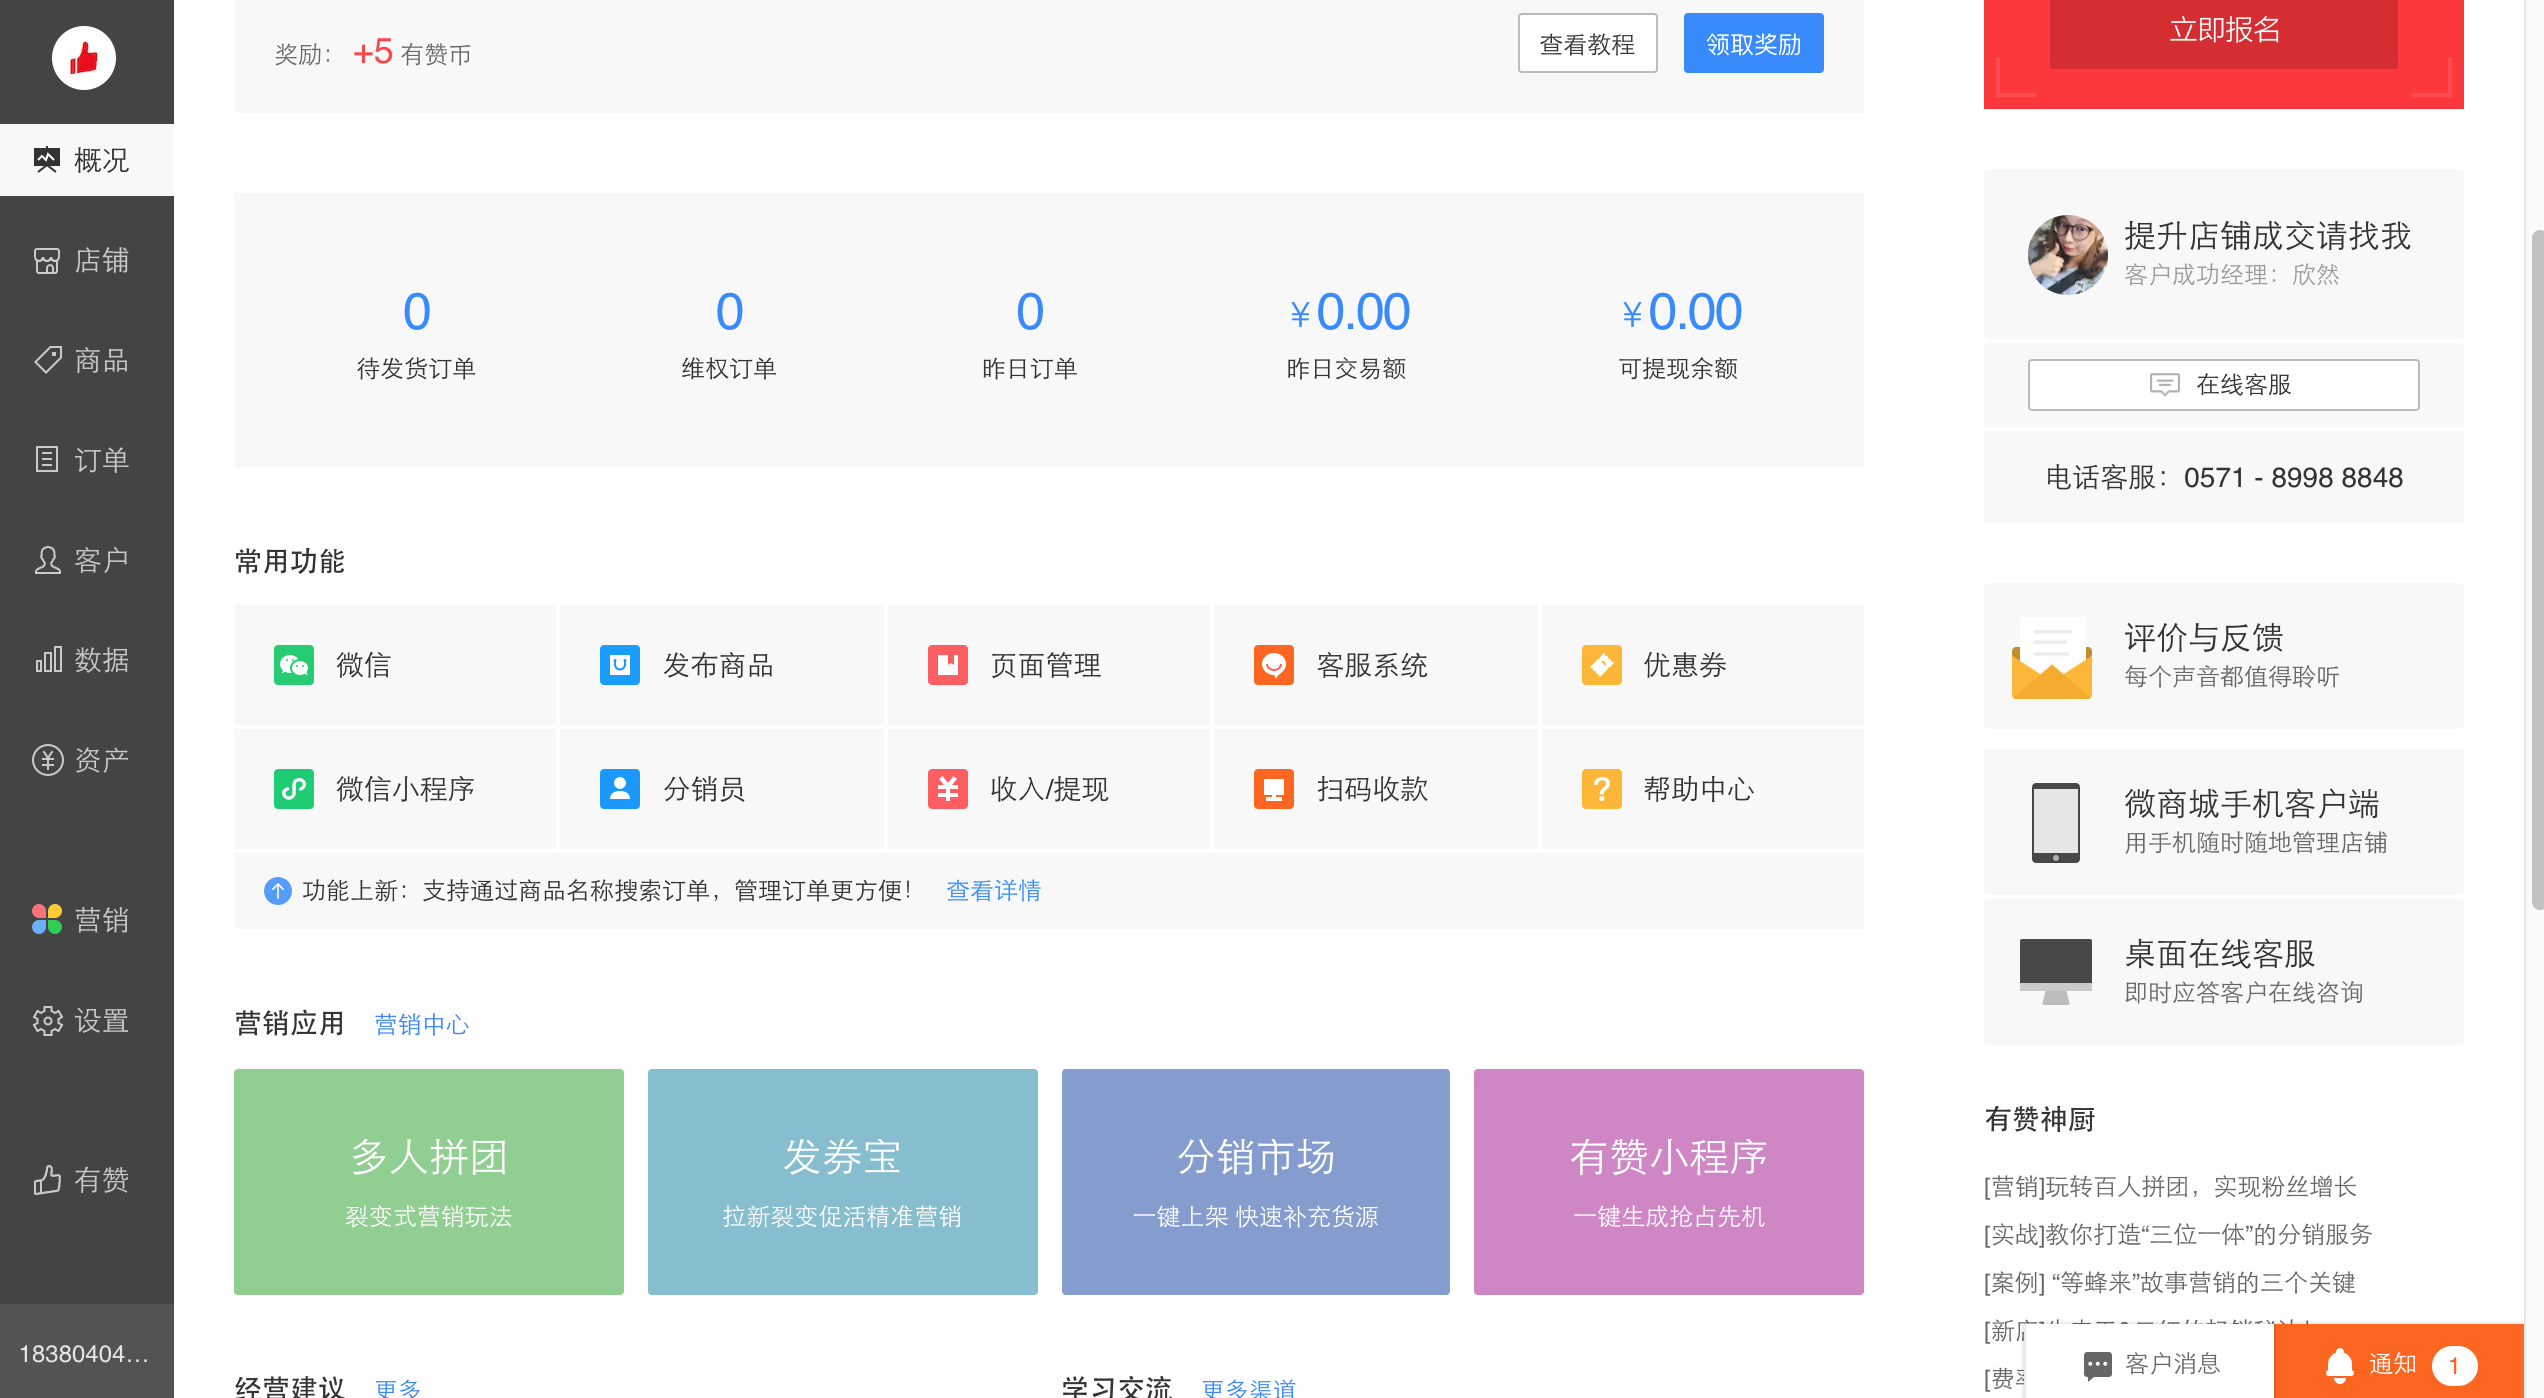Click the 扫码收款 scan icon

pyautogui.click(x=1274, y=789)
